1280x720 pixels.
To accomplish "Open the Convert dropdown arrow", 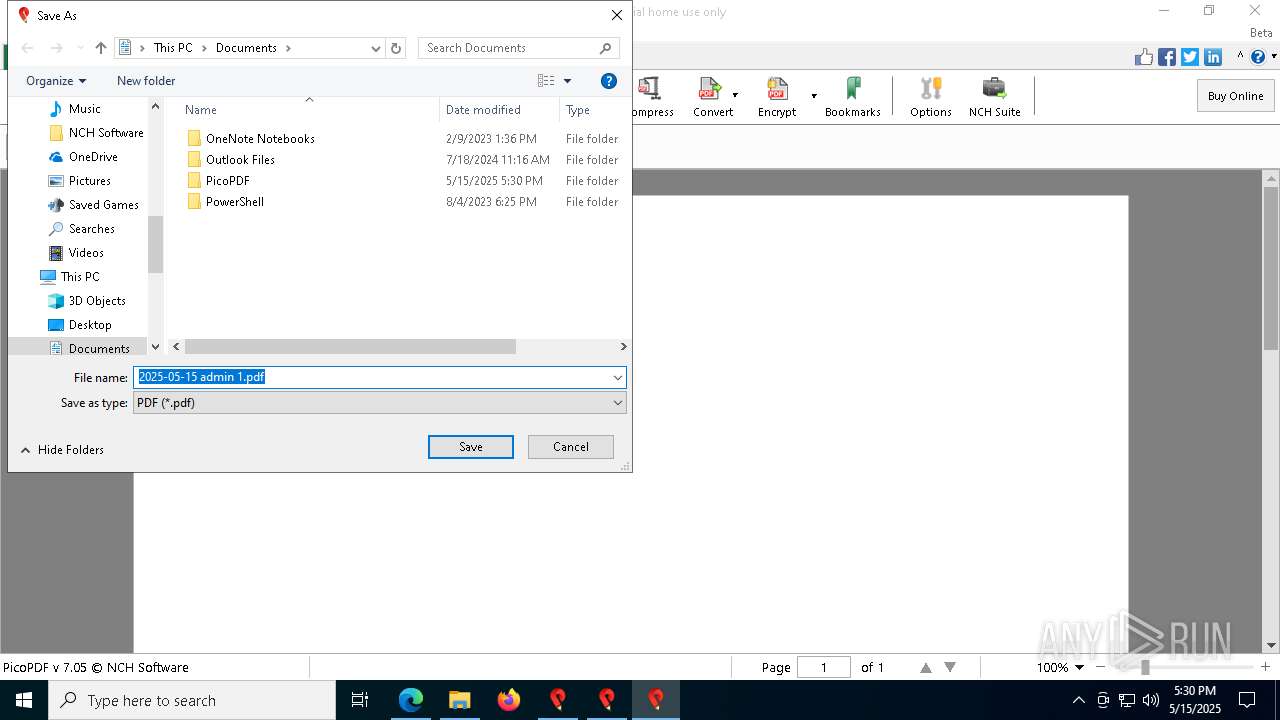I will [735, 96].
